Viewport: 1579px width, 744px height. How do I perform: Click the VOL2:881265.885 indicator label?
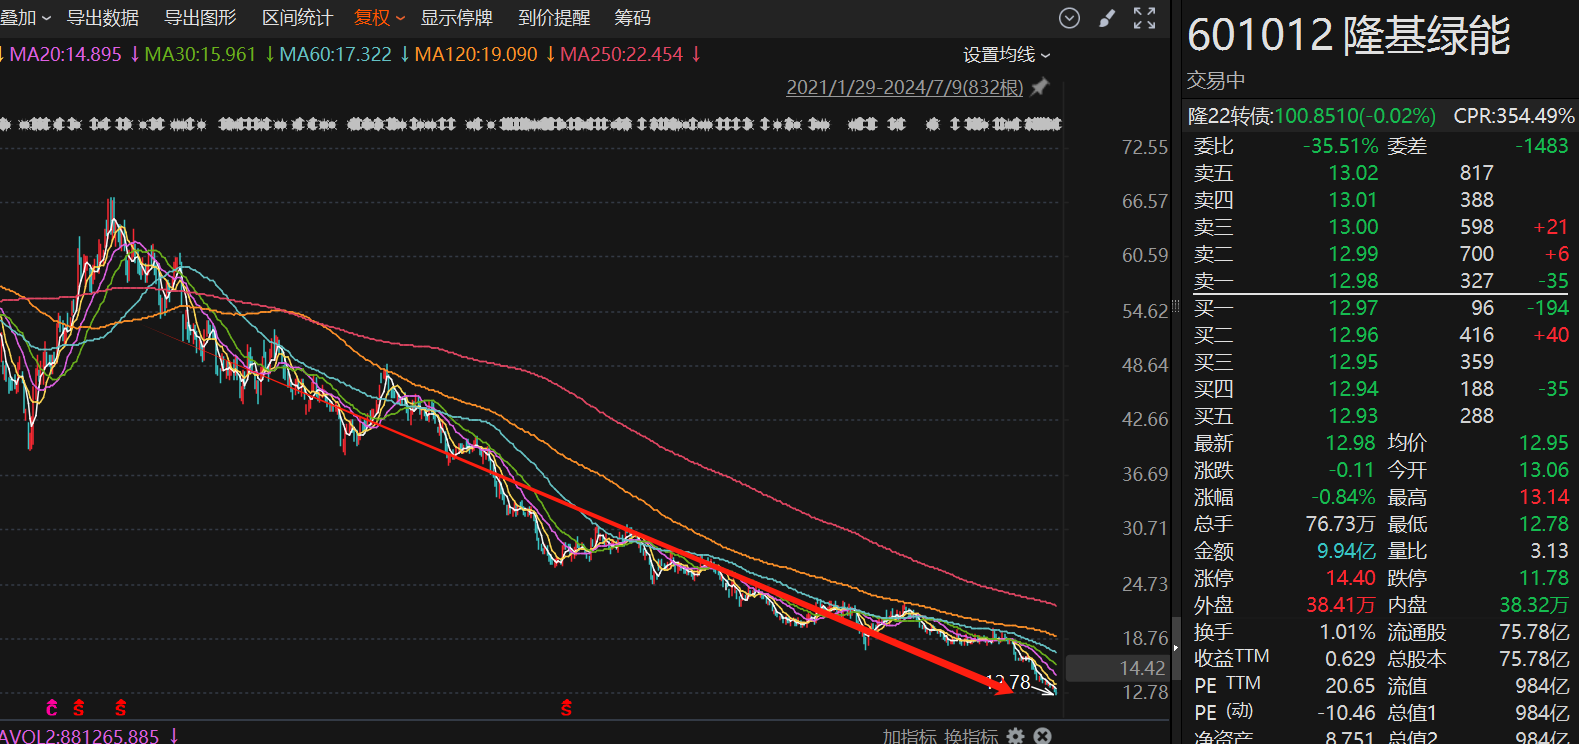tap(80, 736)
